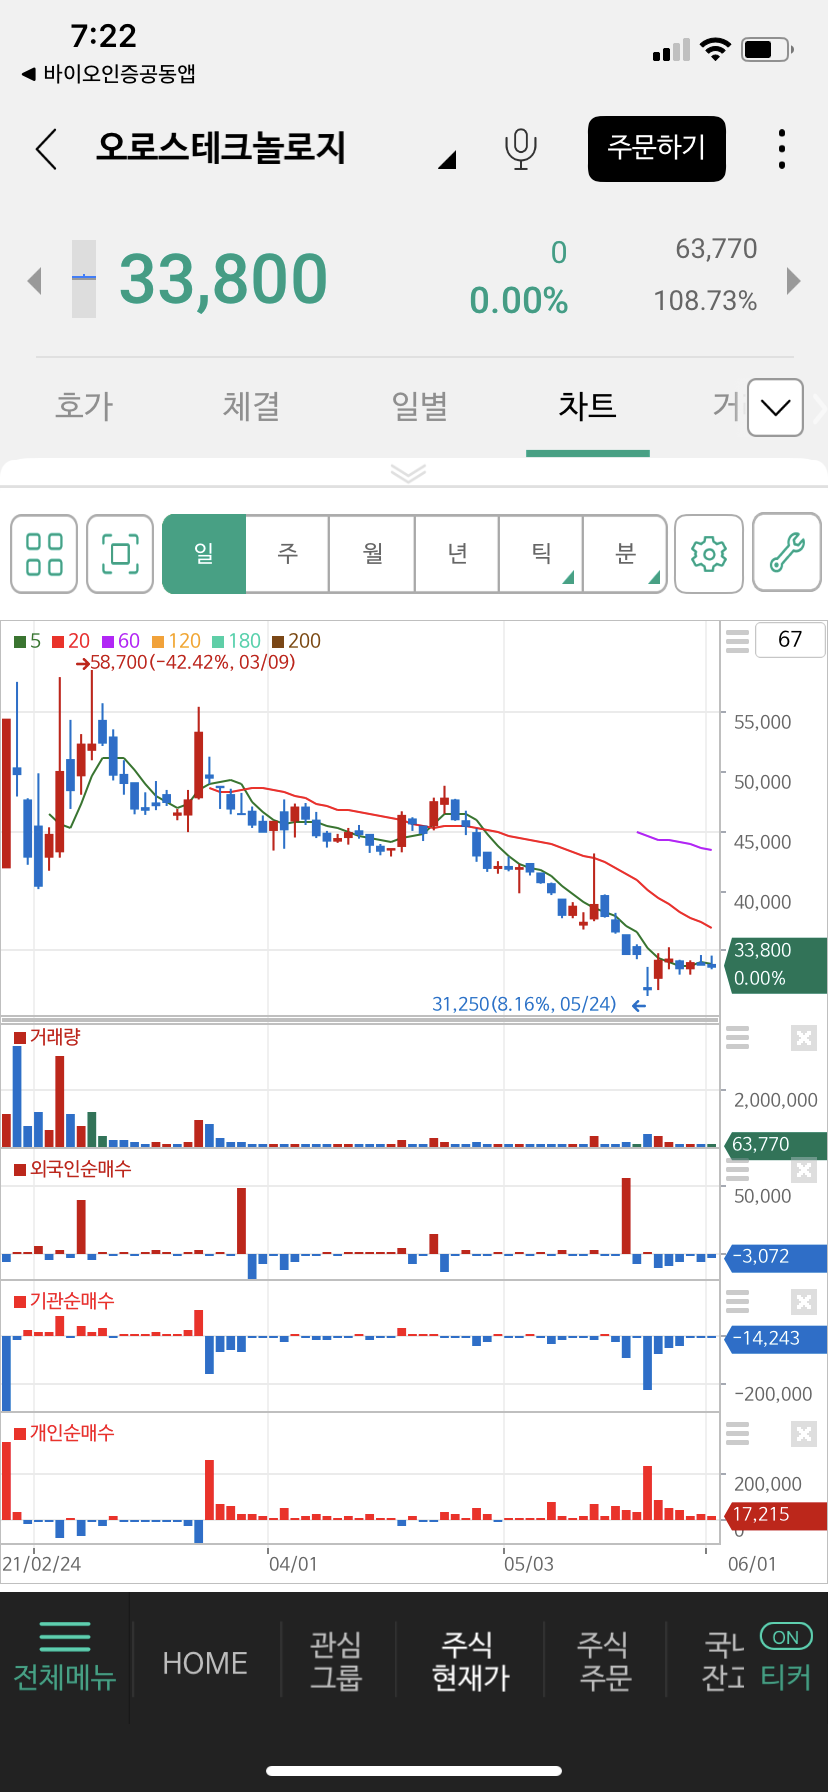Screen dimensions: 828x1792
Task: Go back with the left chevron arrow
Action: tap(46, 149)
